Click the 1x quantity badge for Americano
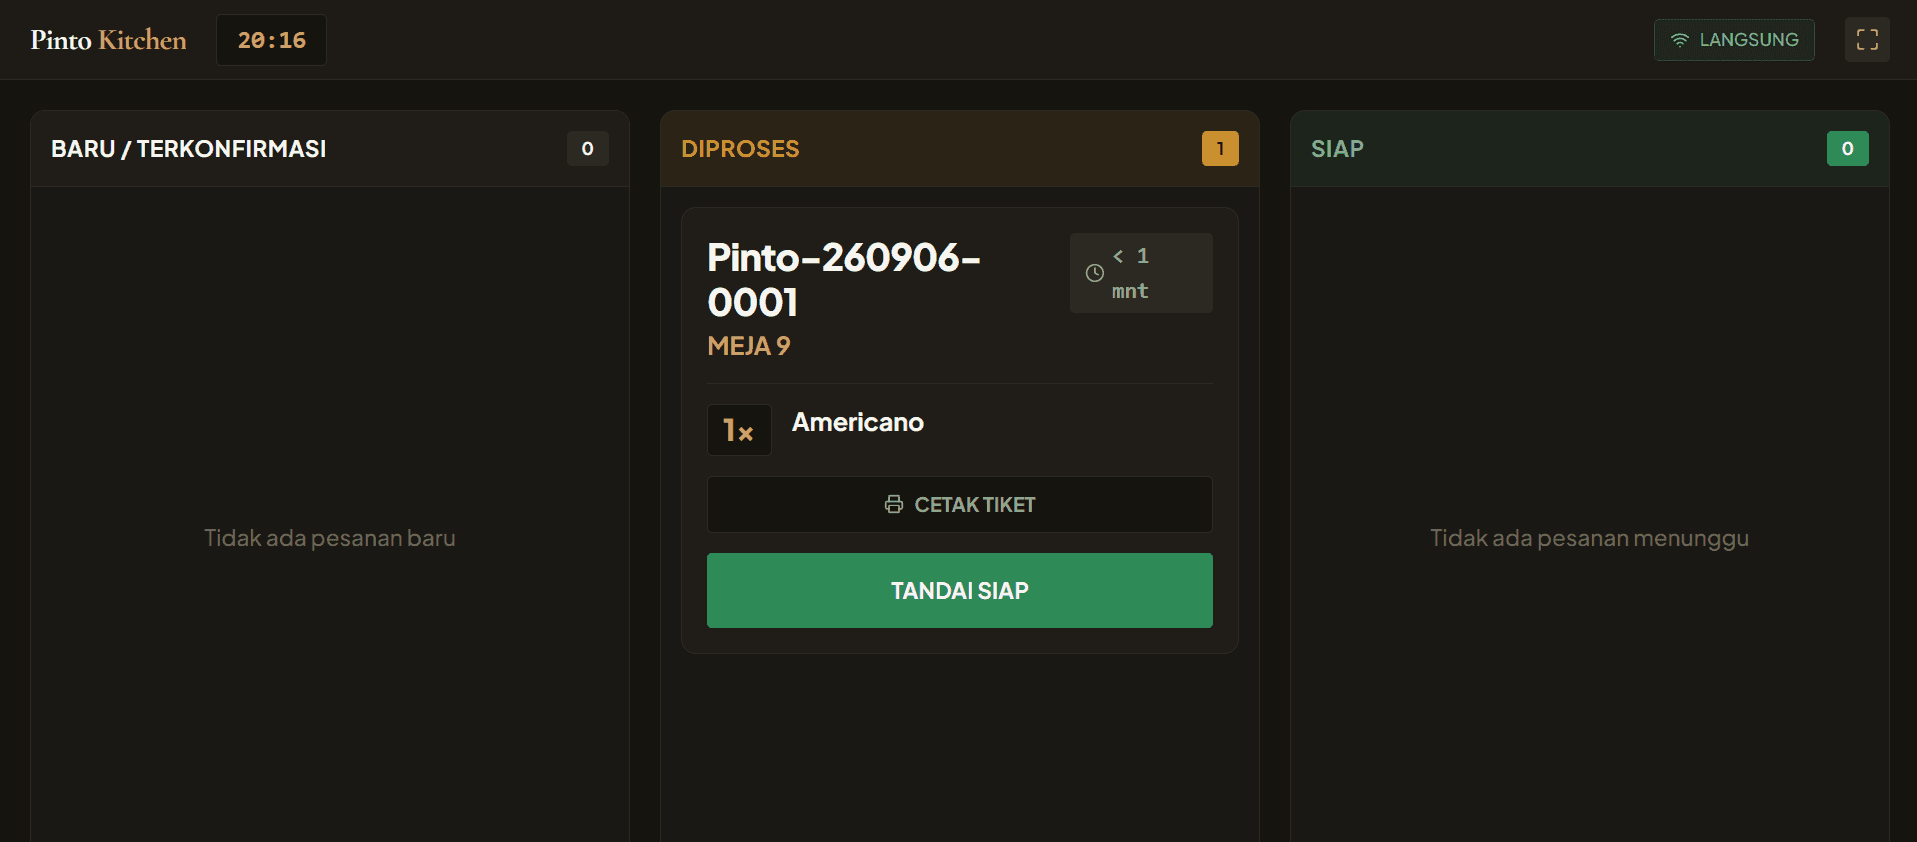This screenshot has height=842, width=1917. click(739, 430)
